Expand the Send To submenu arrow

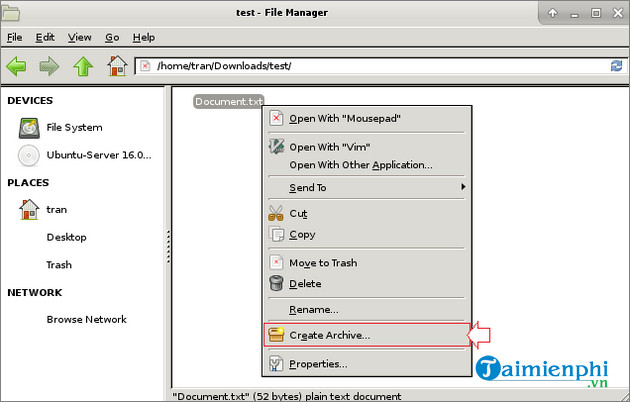tap(463, 187)
